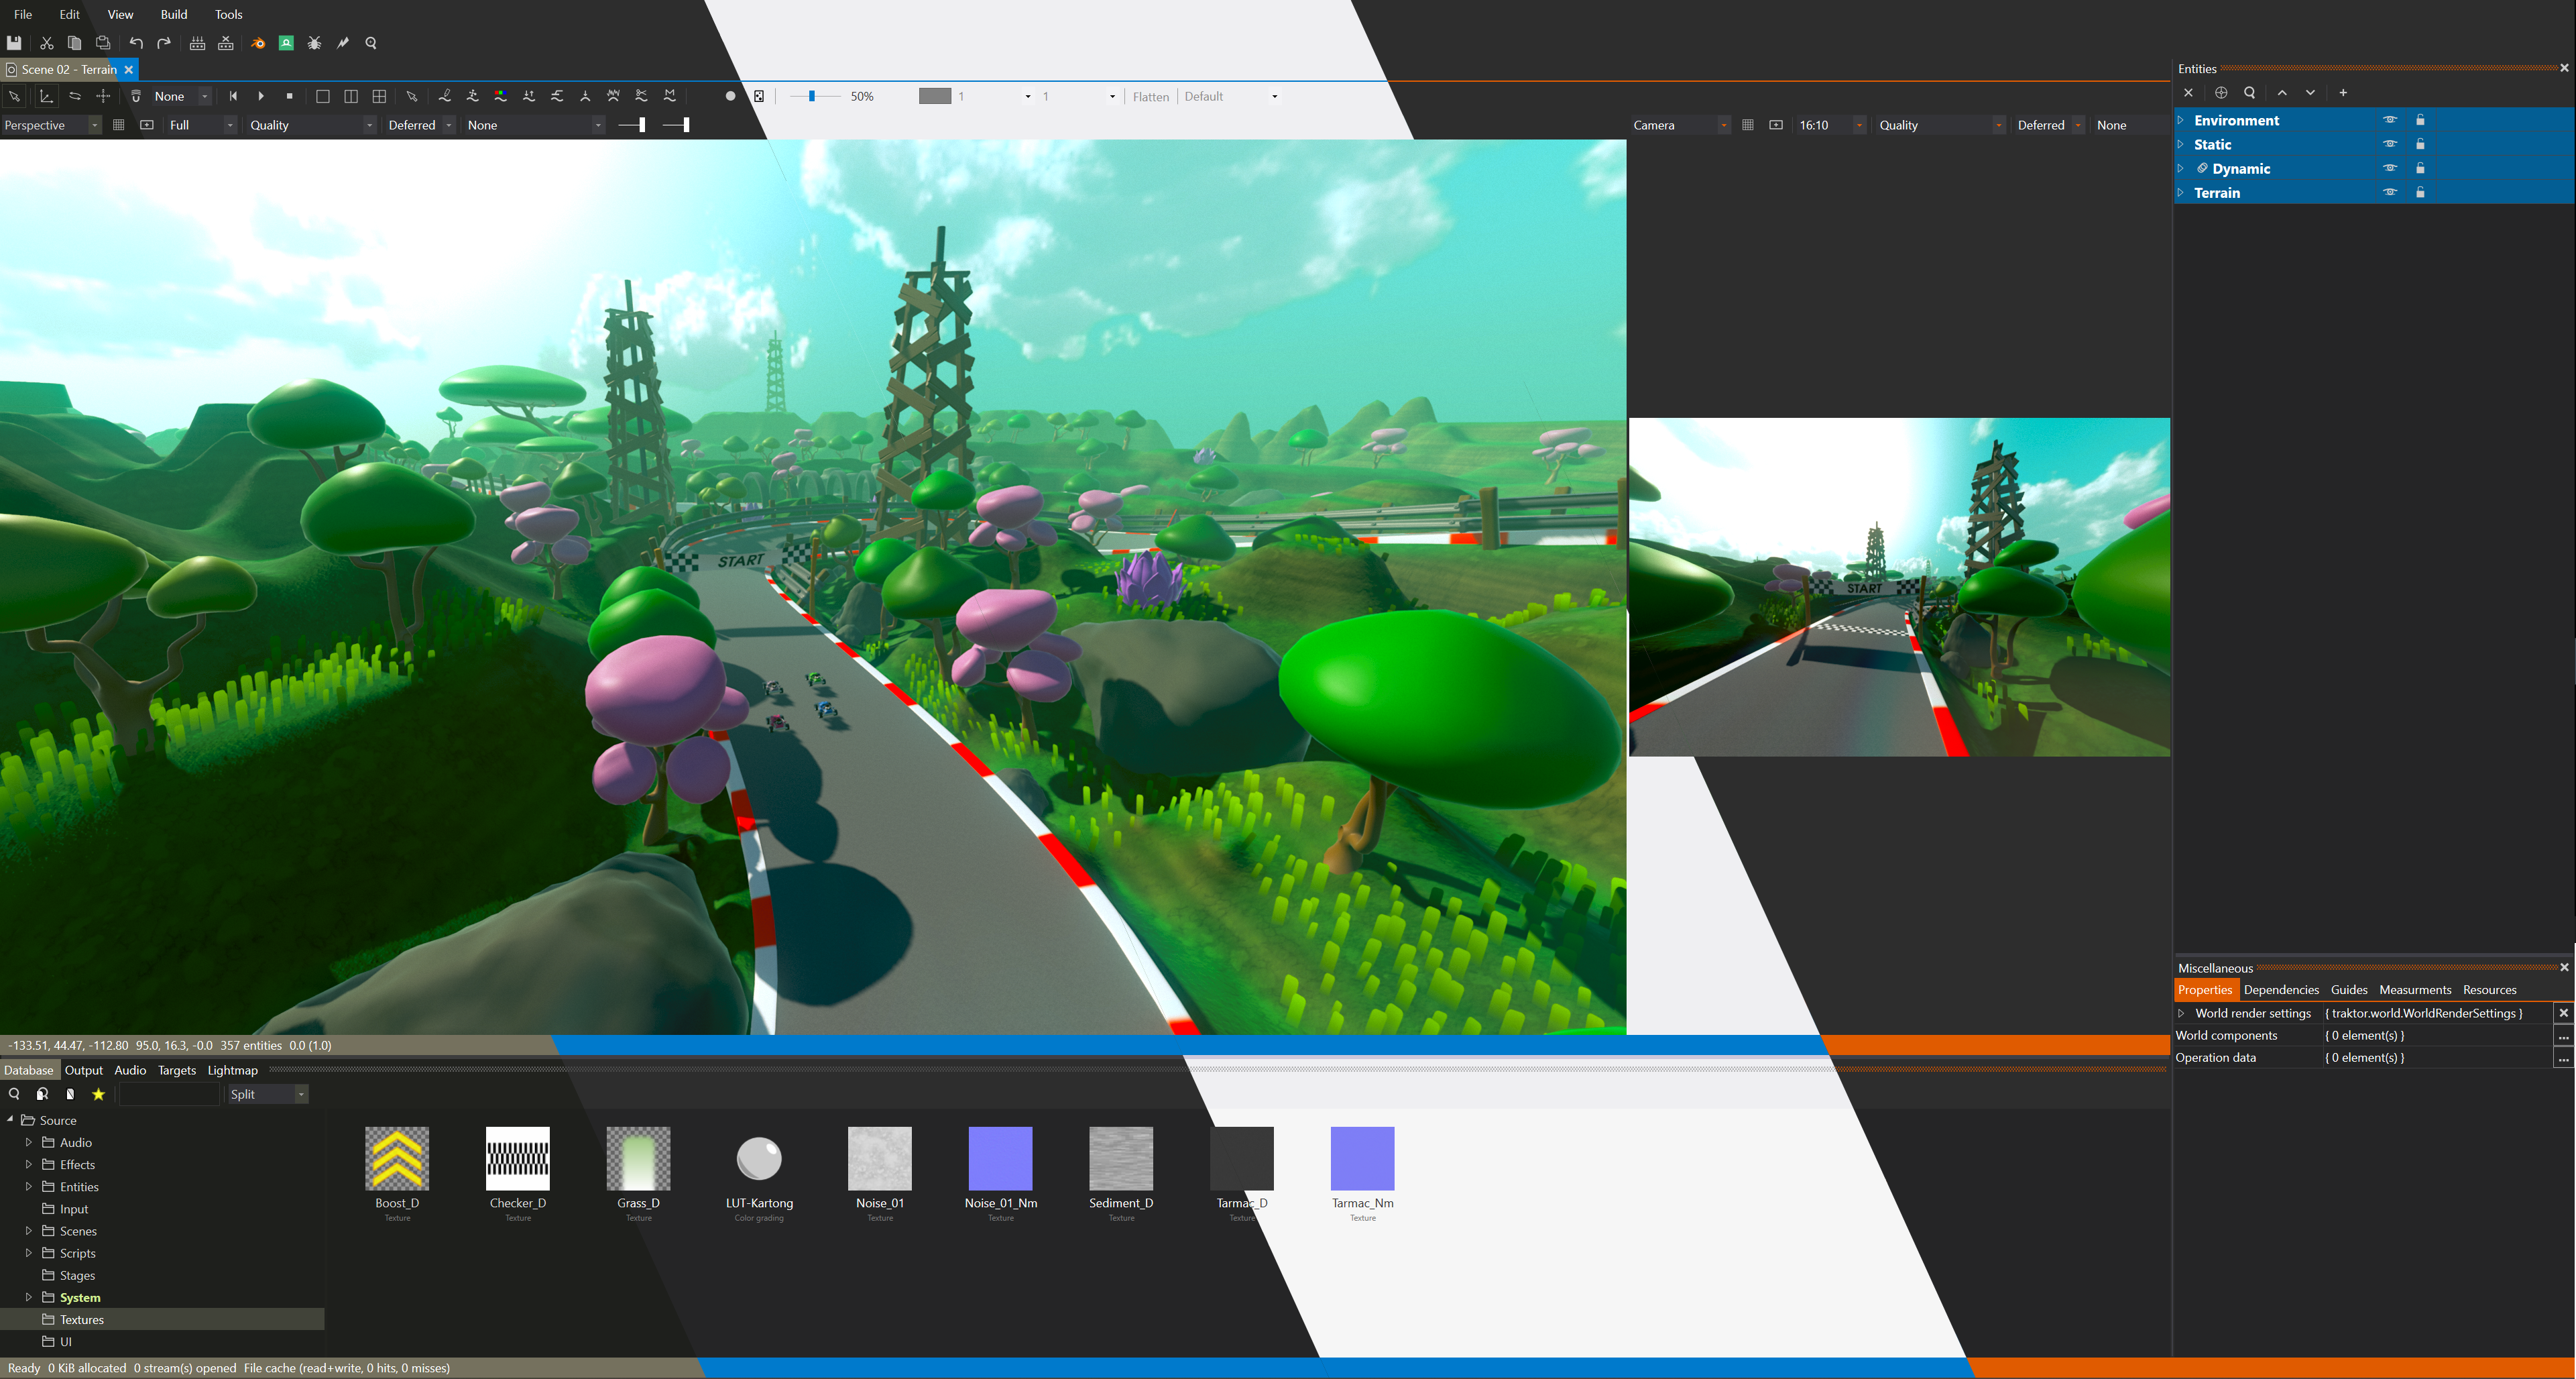Click the play simulation button

(x=261, y=96)
